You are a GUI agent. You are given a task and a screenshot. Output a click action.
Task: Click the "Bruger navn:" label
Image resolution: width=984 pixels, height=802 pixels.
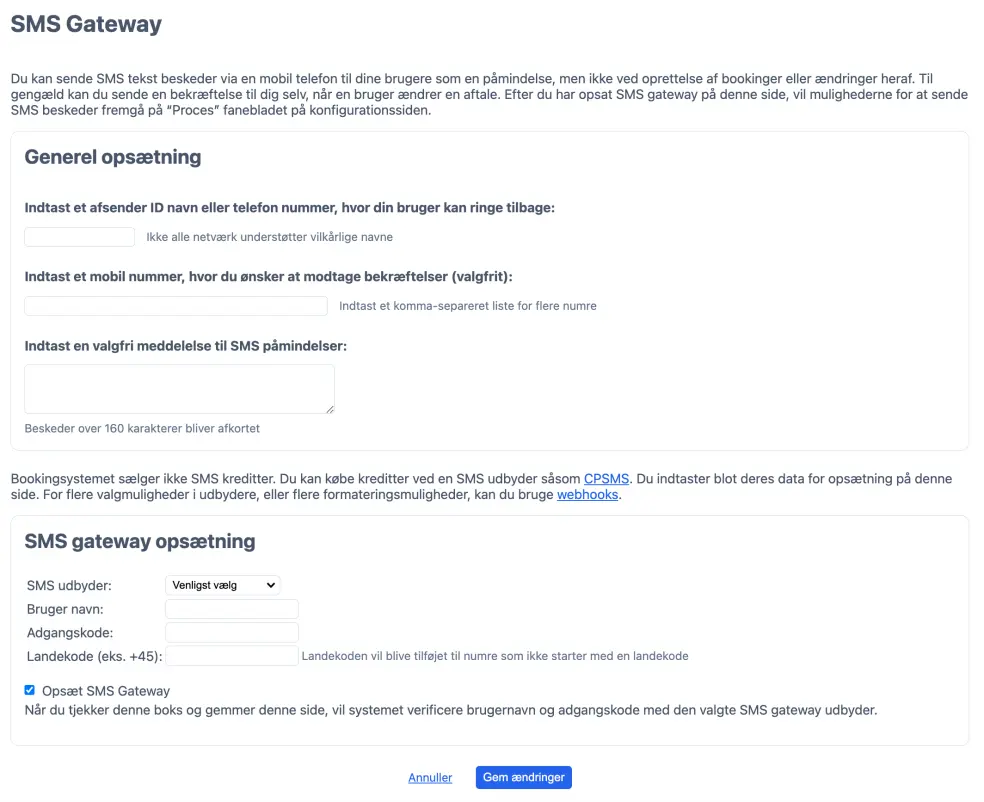coord(65,609)
